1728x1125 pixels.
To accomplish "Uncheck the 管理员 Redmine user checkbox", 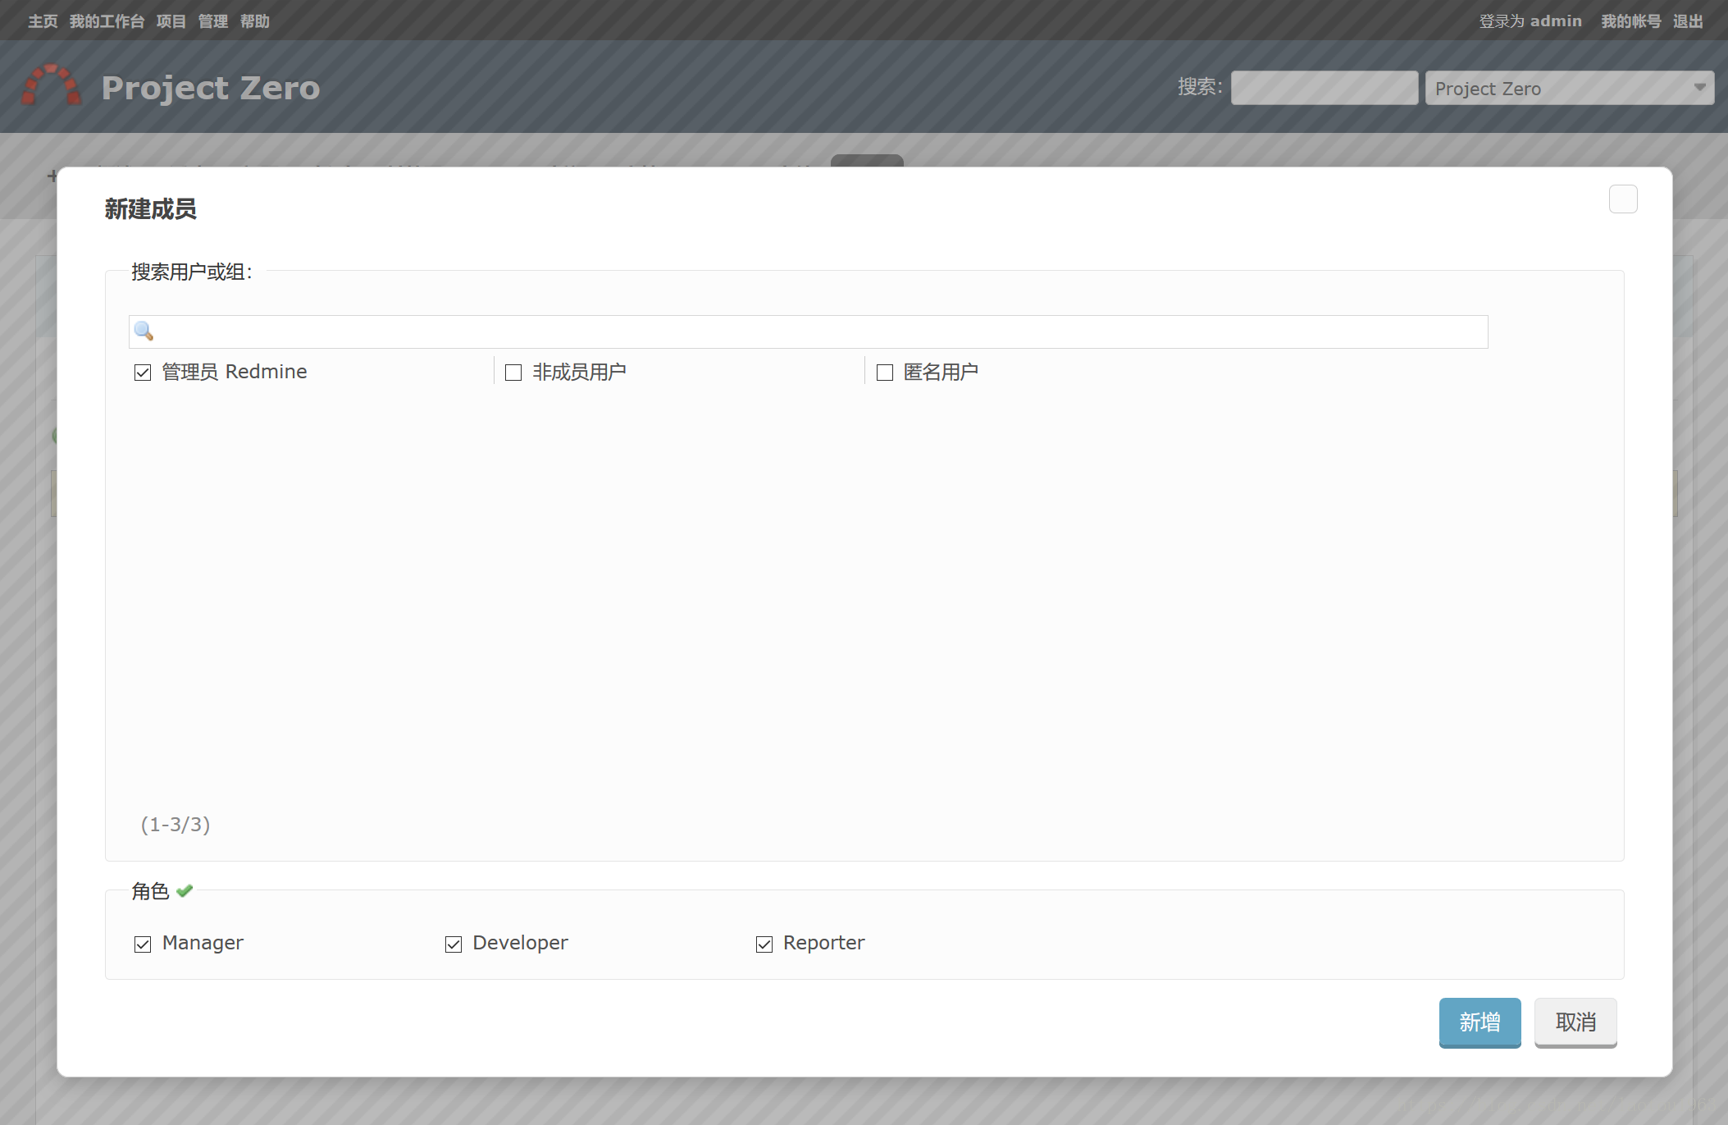I will [x=143, y=372].
